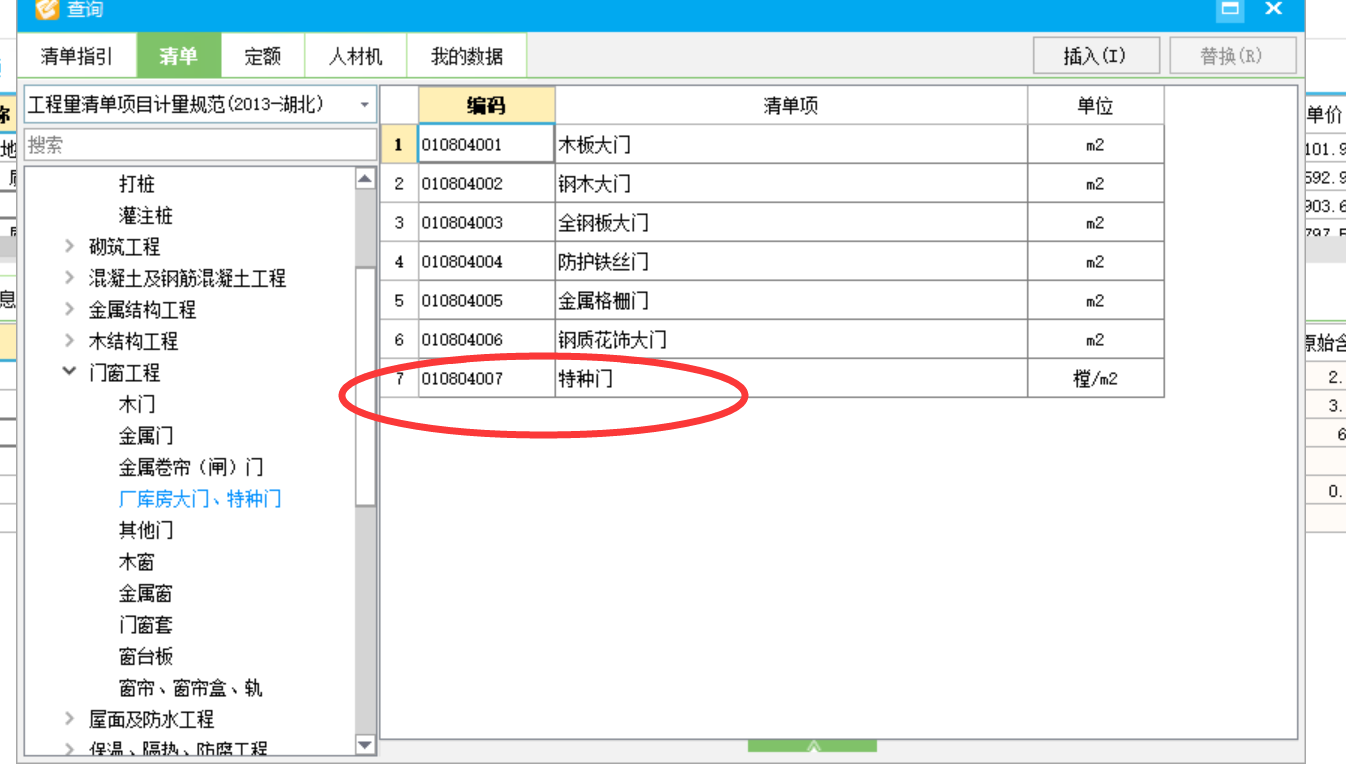Image resolution: width=1346 pixels, height=781 pixels.
Task: Expand the 混凝土及钢筋混凝土工程 node
Action: (x=69, y=278)
